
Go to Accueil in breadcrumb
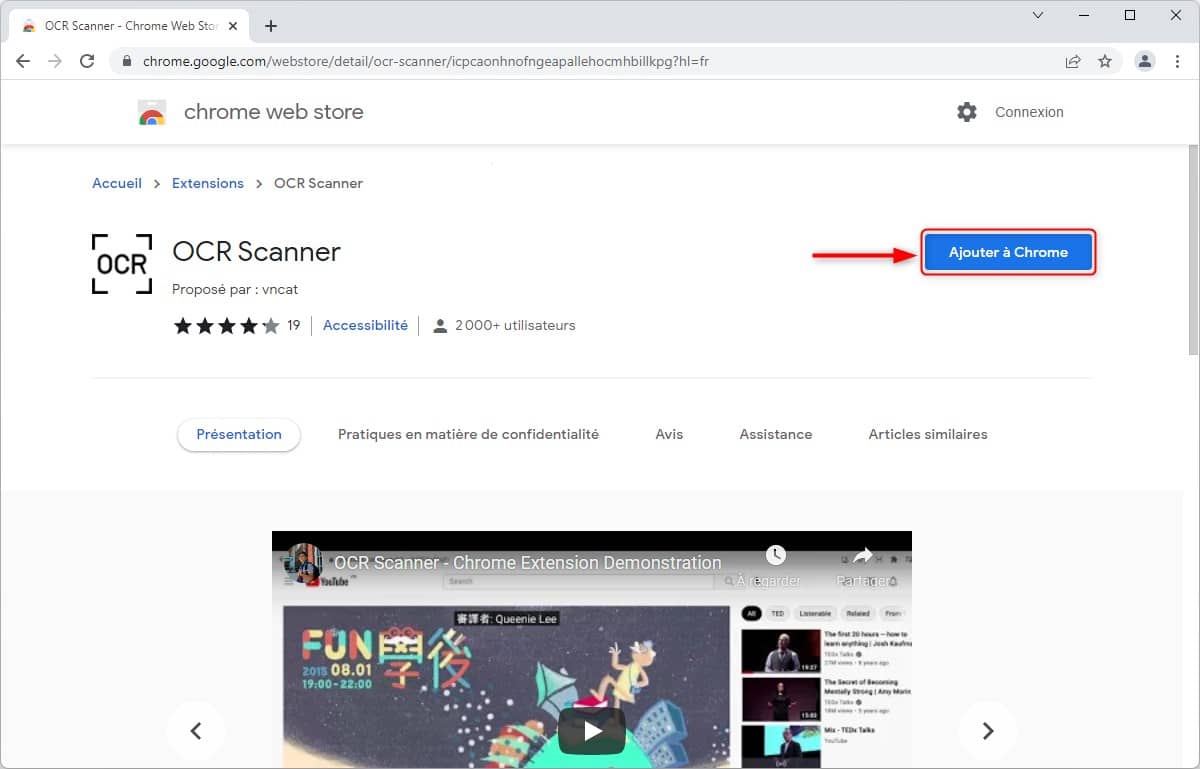[117, 183]
